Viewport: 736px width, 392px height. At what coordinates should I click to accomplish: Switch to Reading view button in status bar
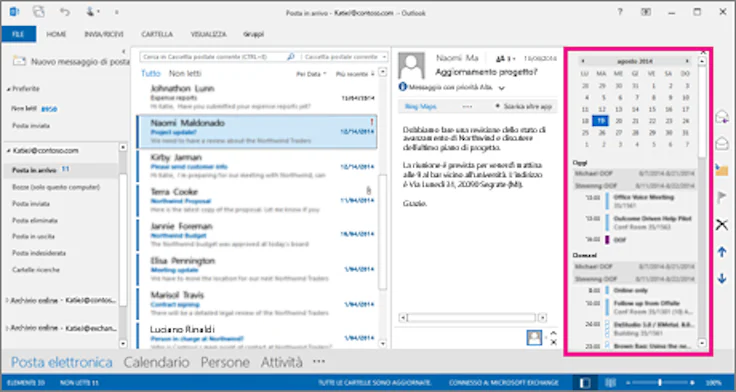click(610, 383)
